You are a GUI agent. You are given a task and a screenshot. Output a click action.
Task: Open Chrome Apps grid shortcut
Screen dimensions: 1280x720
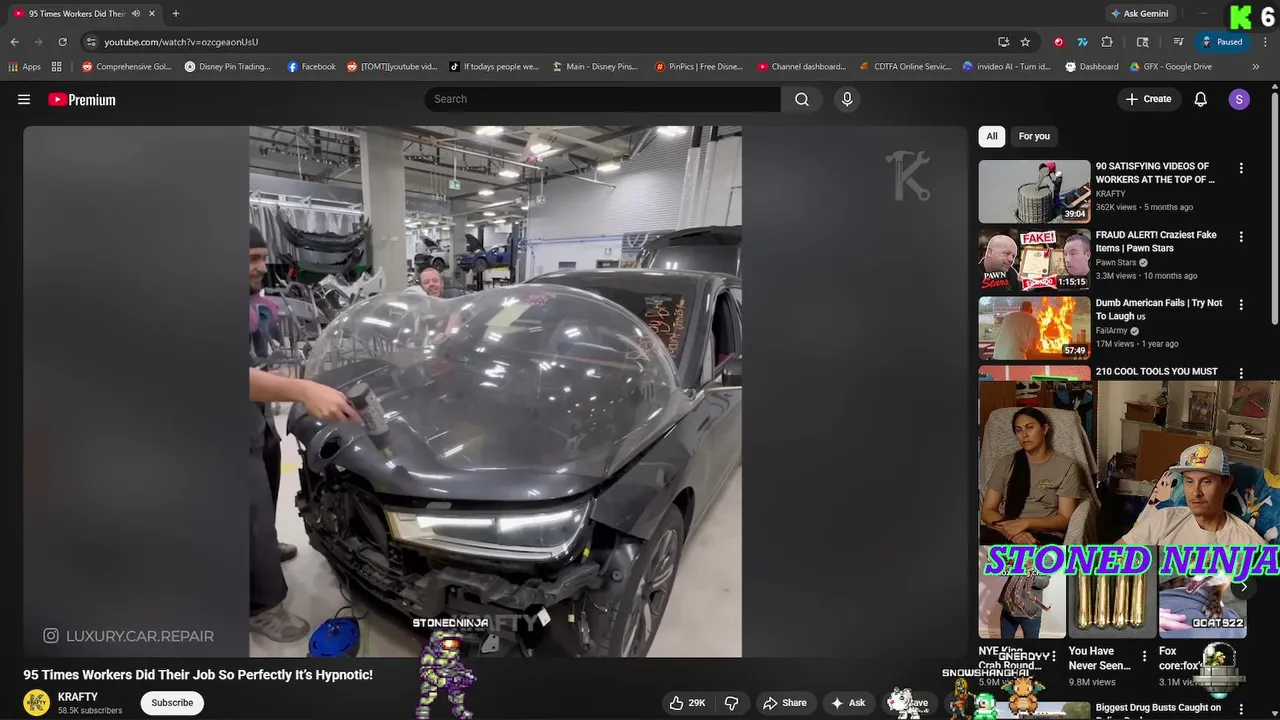tap(25, 67)
